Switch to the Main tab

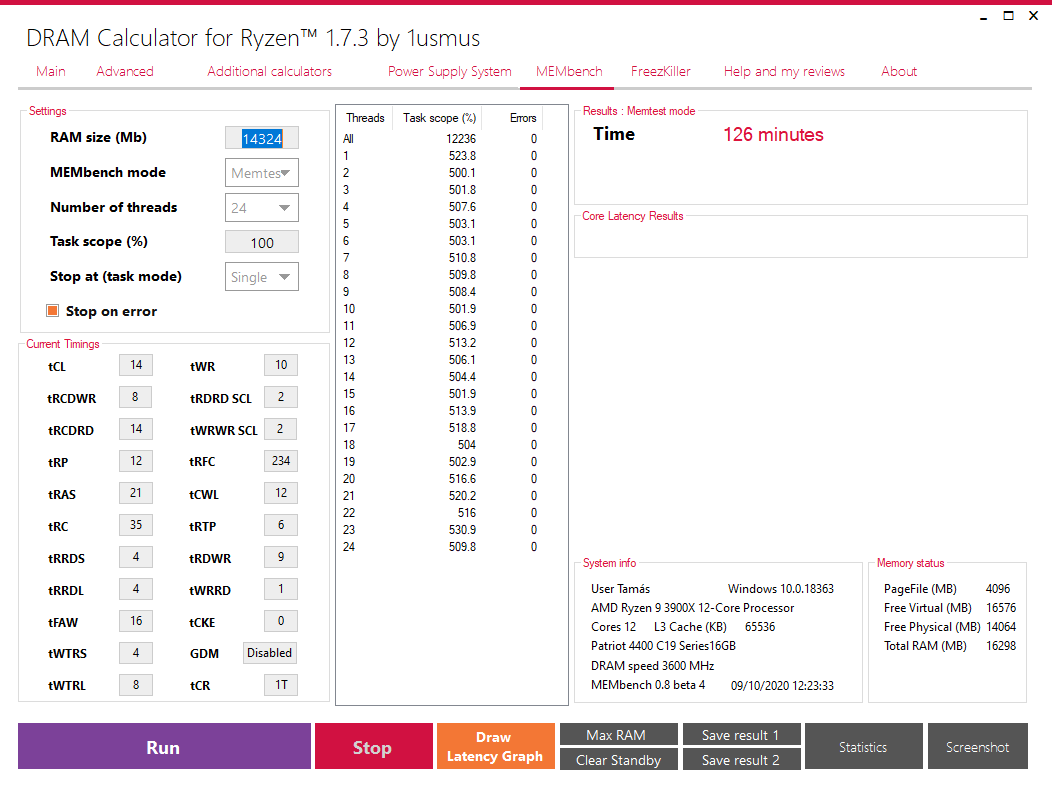coord(51,72)
